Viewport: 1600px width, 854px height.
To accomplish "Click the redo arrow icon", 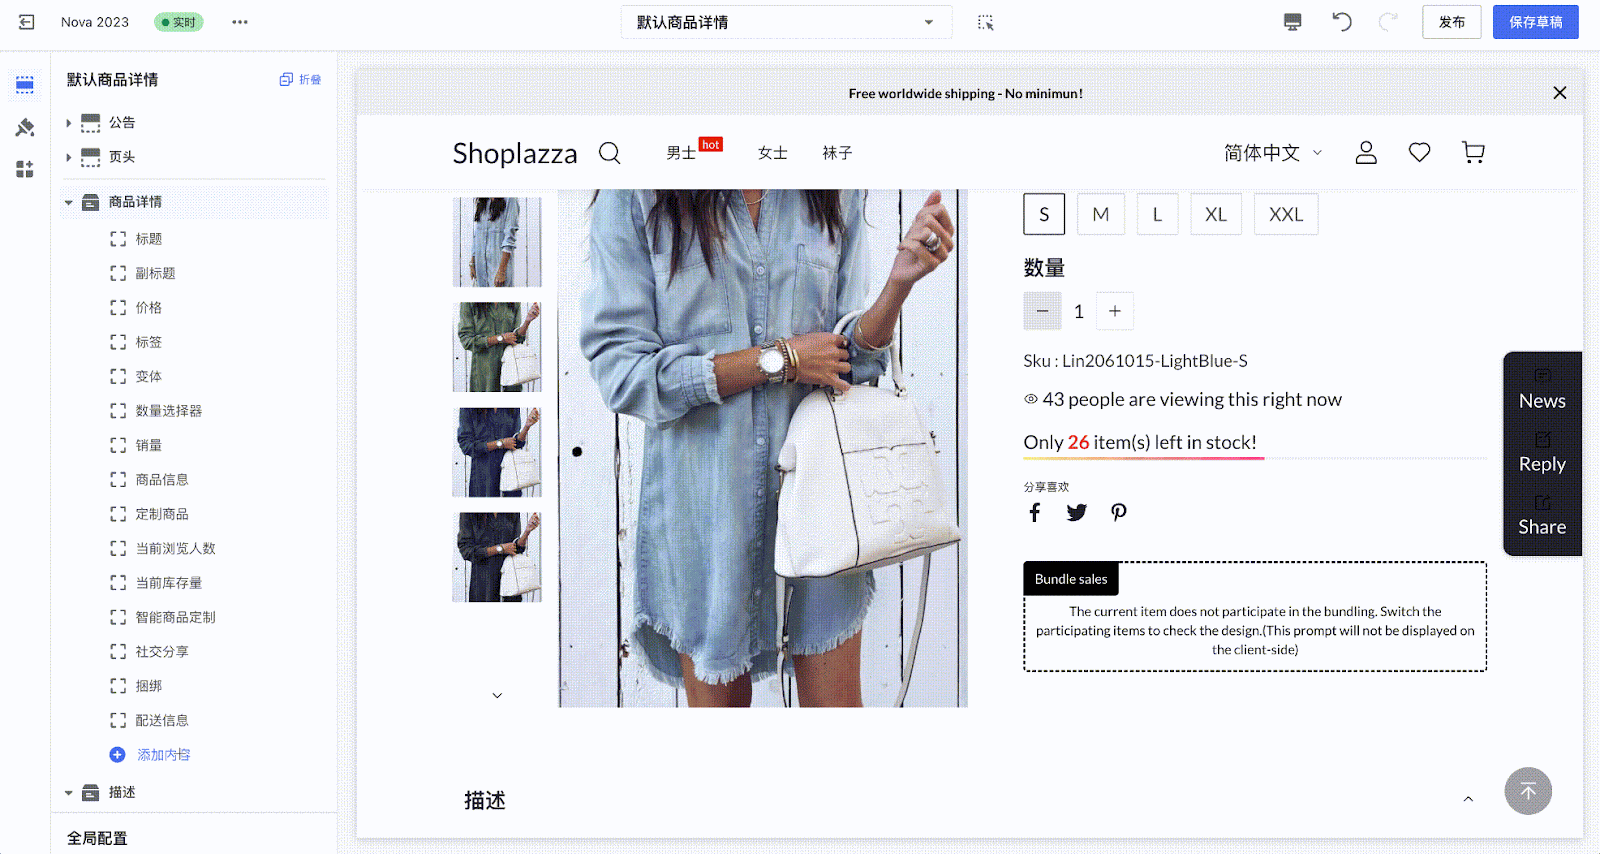I will [x=1388, y=22].
